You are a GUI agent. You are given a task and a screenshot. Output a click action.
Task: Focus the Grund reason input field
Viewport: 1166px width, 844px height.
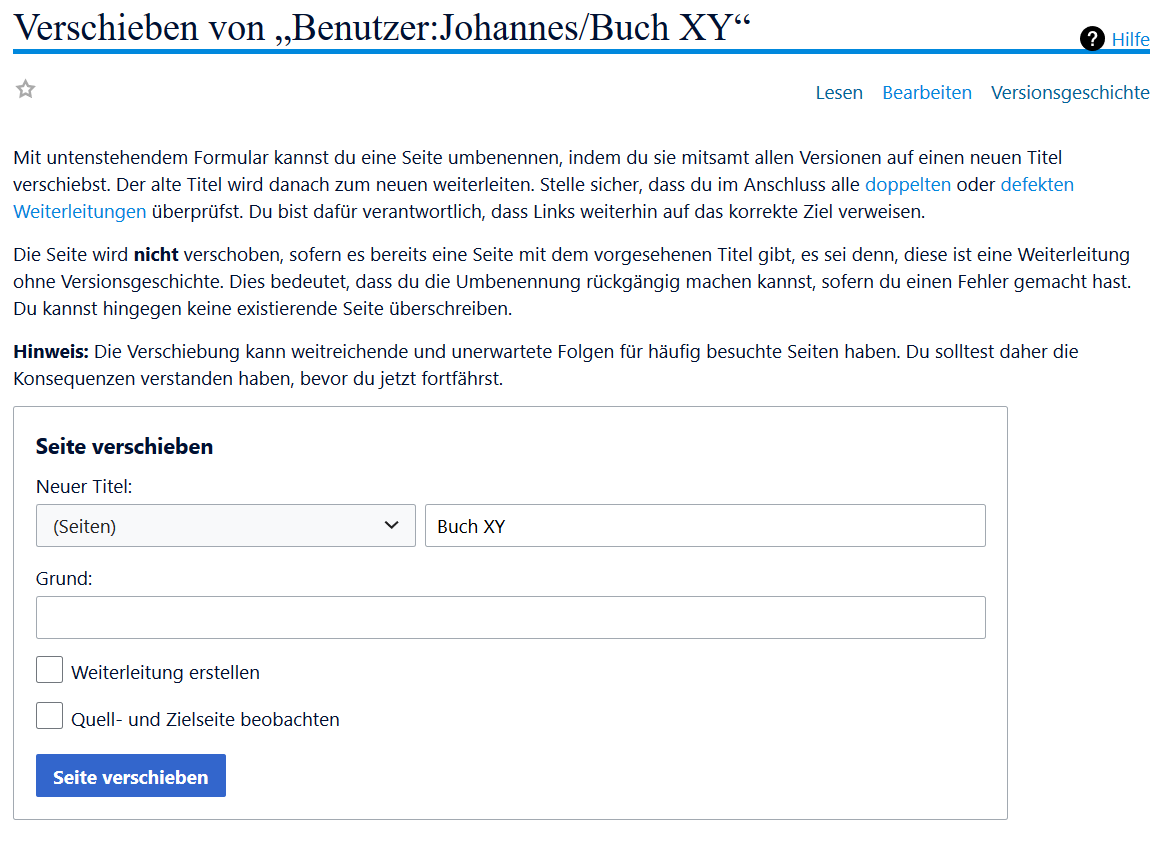coord(510,618)
